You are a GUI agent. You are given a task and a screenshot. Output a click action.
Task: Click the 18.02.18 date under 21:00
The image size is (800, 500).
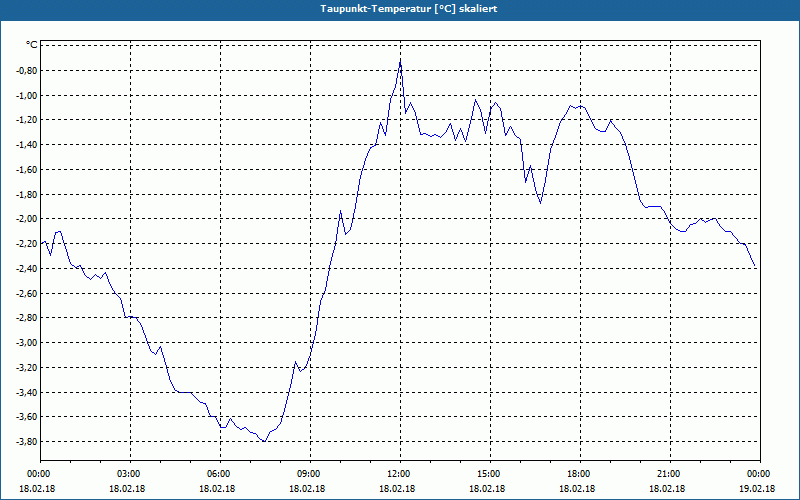667,489
